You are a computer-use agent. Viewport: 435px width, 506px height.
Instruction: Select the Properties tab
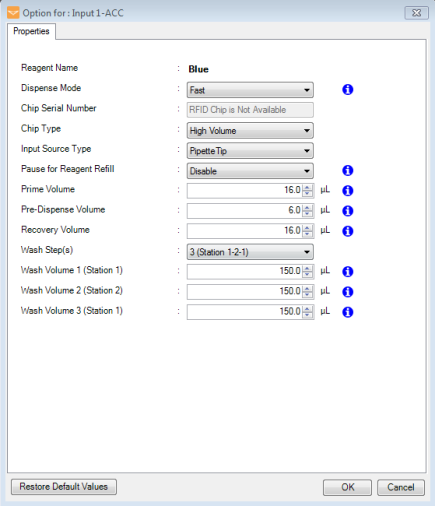[31, 31]
